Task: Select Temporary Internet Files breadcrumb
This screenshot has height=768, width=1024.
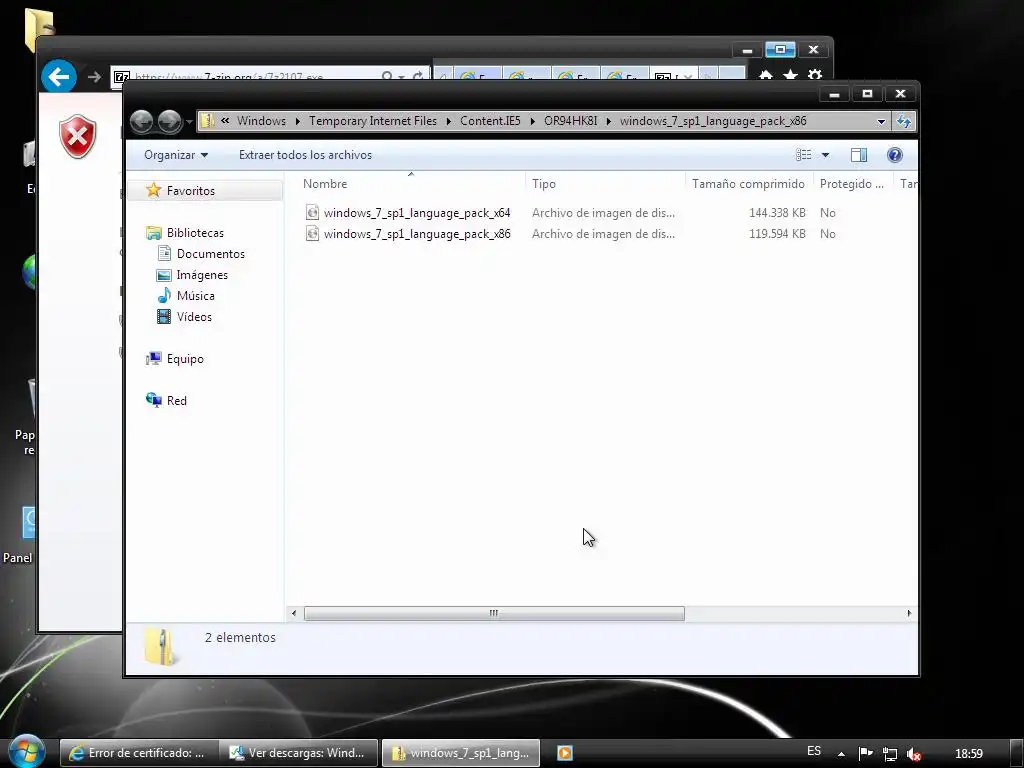Action: pos(373,121)
